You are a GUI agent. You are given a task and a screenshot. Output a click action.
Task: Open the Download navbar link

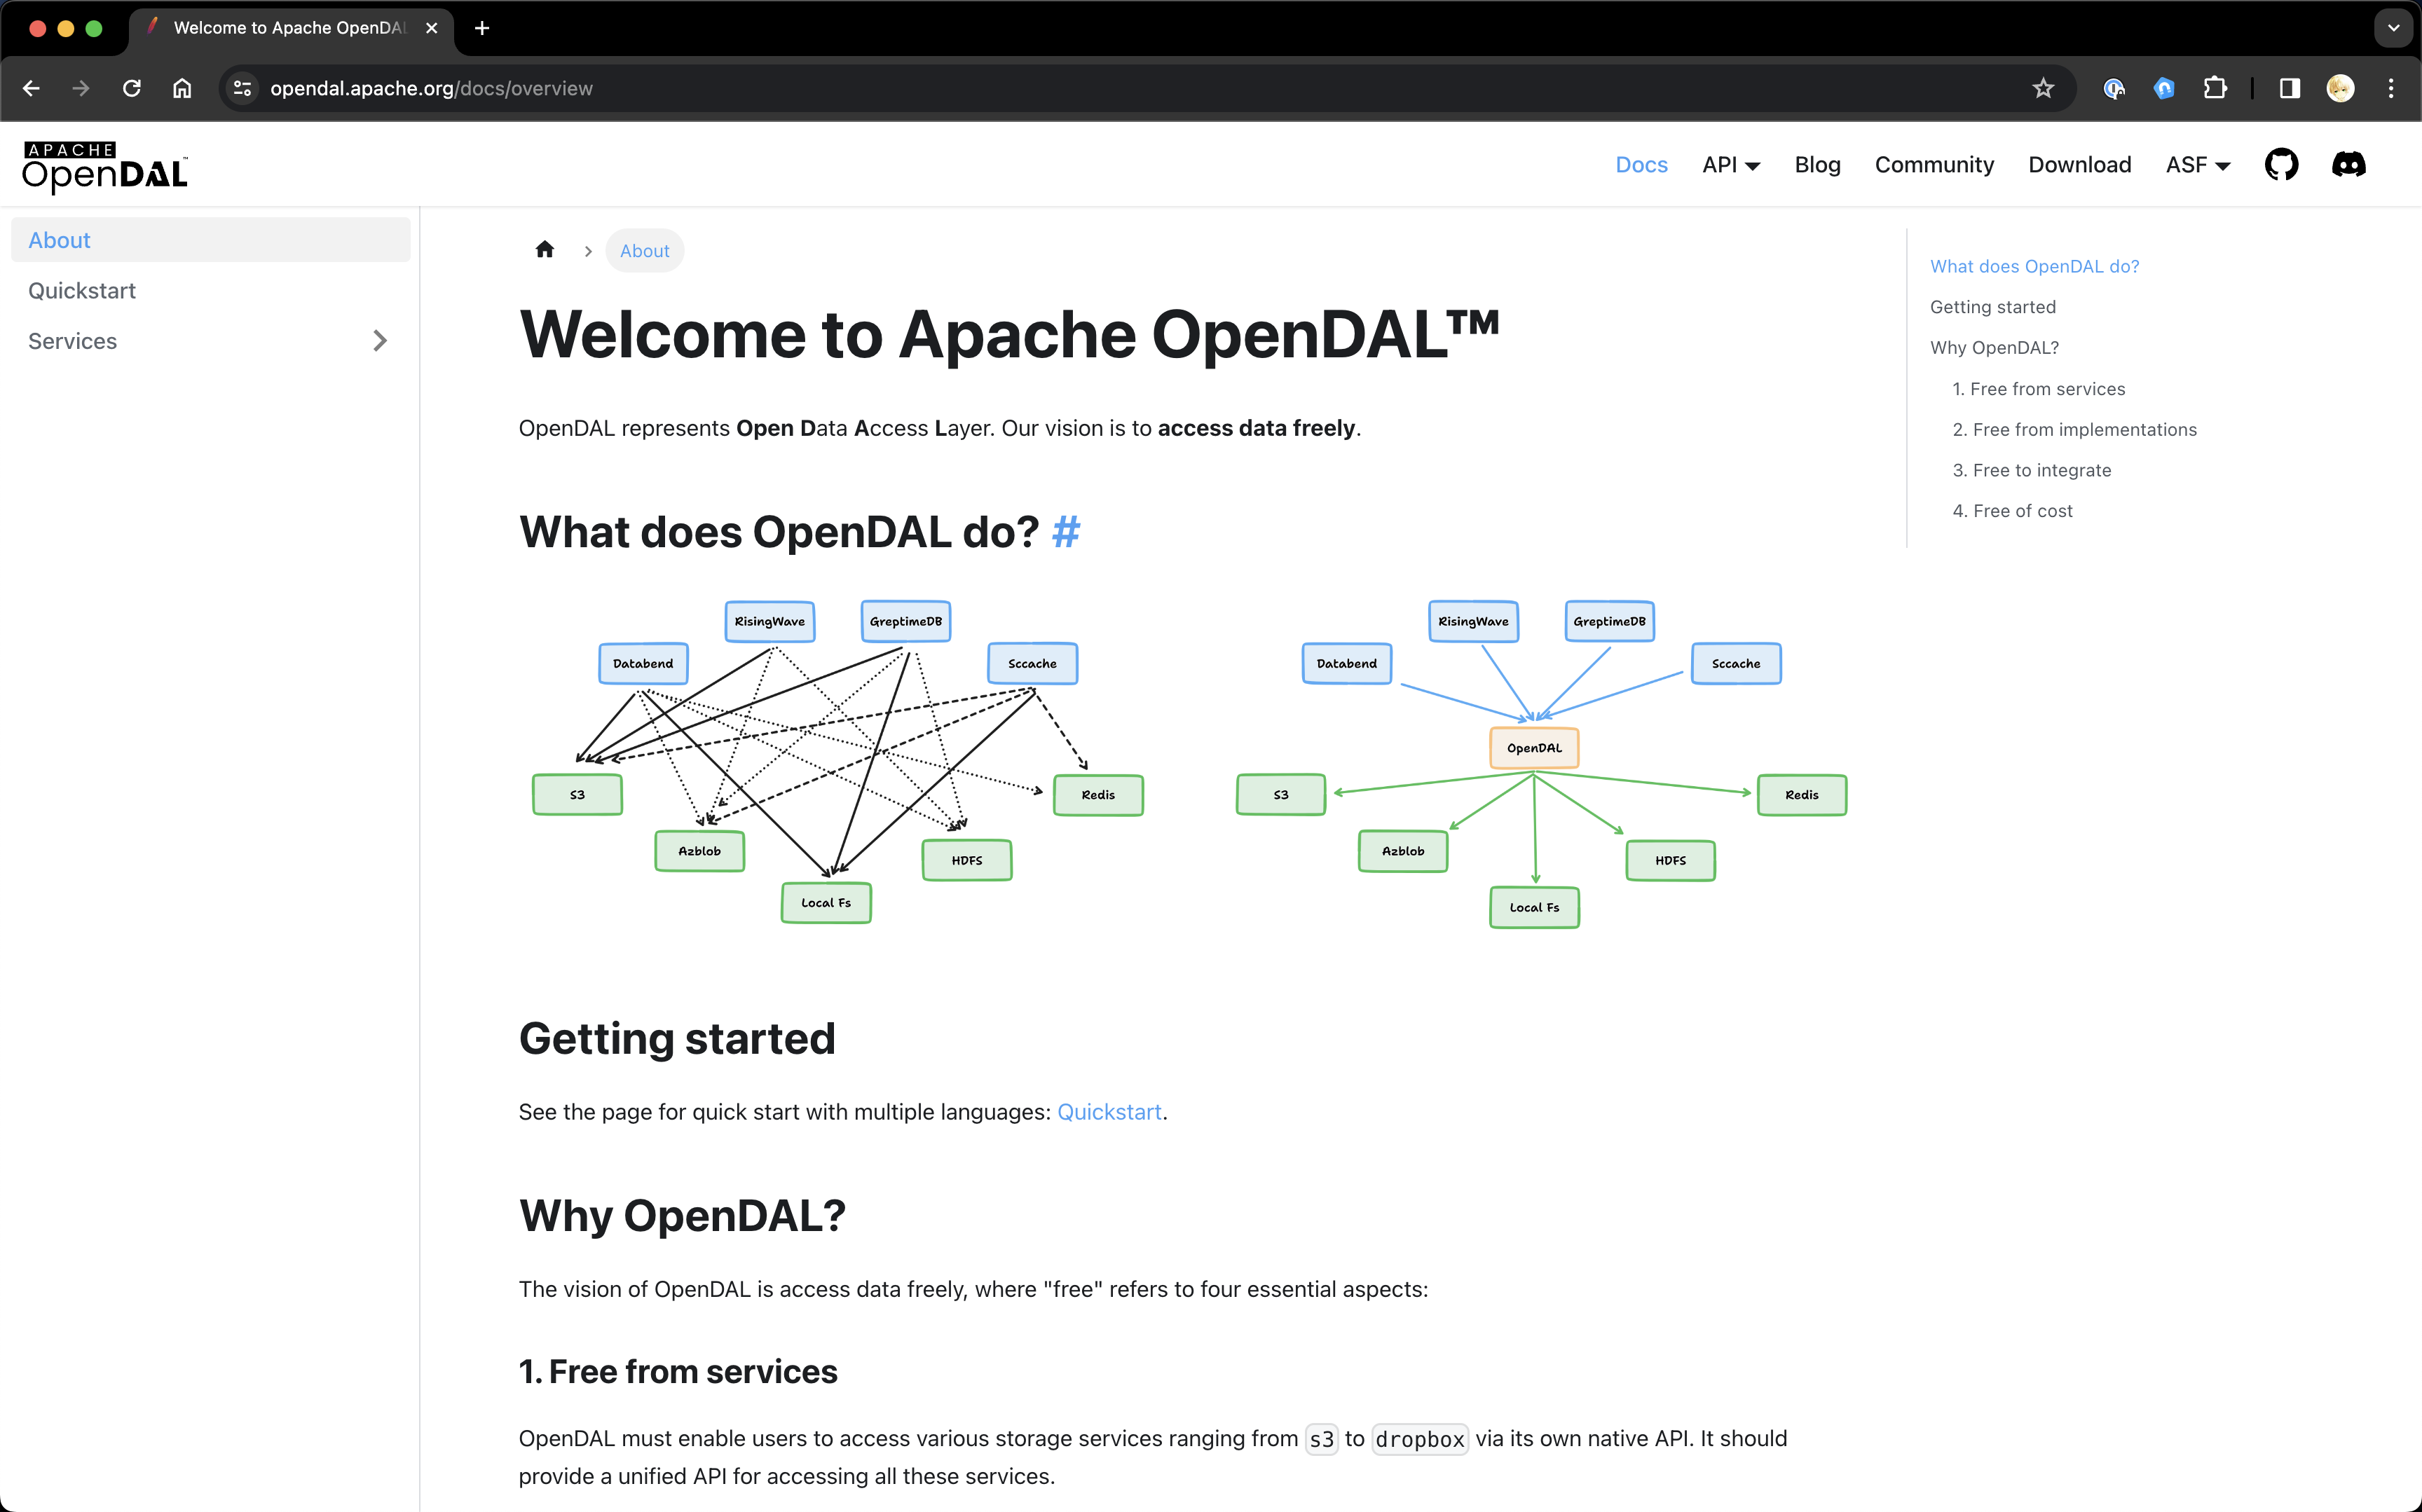click(x=2079, y=165)
